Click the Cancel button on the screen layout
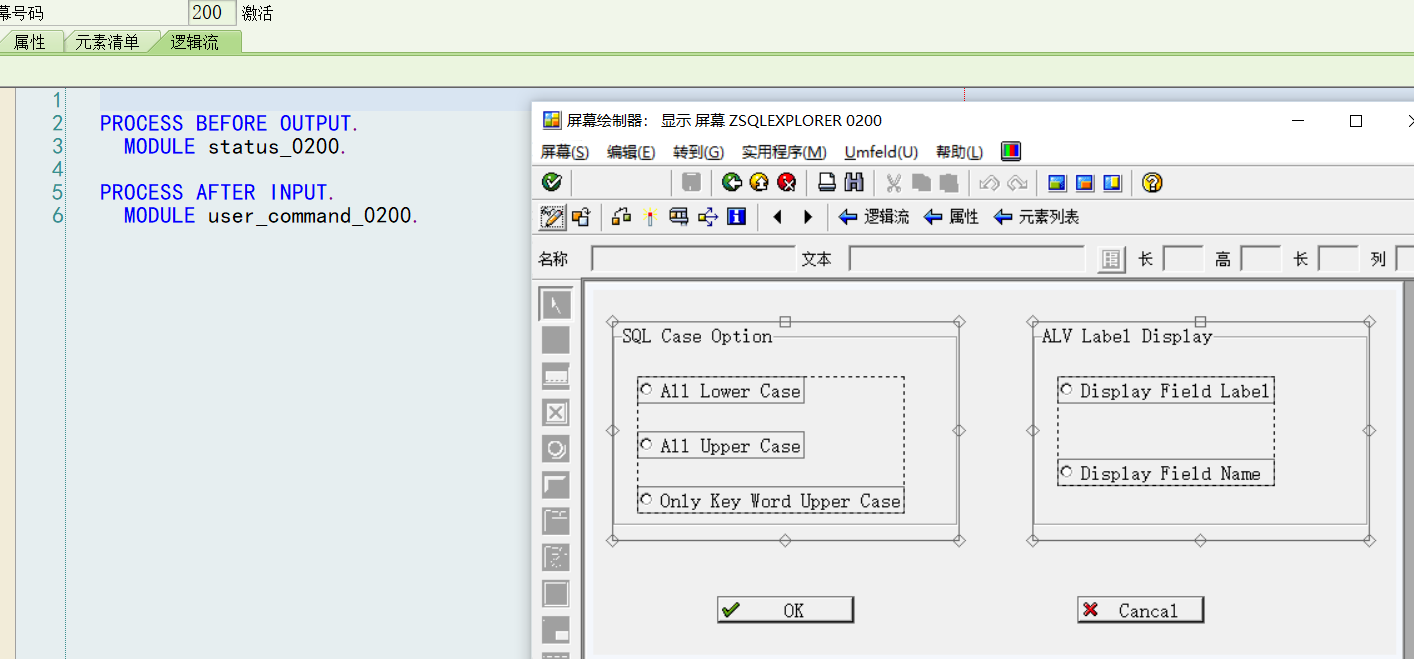Image resolution: width=1414 pixels, height=659 pixels. point(1140,609)
